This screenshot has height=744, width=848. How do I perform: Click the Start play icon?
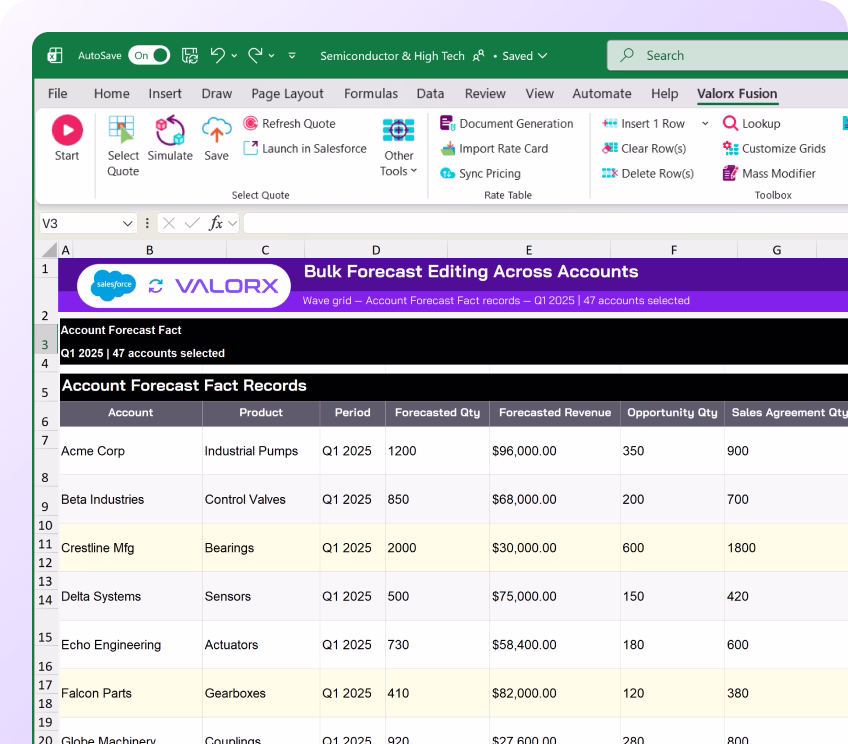coord(67,130)
